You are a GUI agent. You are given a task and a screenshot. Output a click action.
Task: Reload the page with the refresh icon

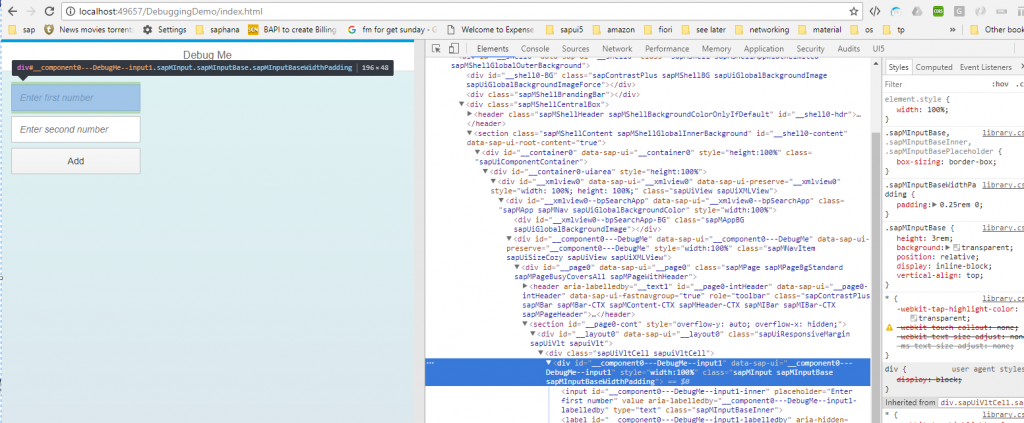click(x=50, y=11)
